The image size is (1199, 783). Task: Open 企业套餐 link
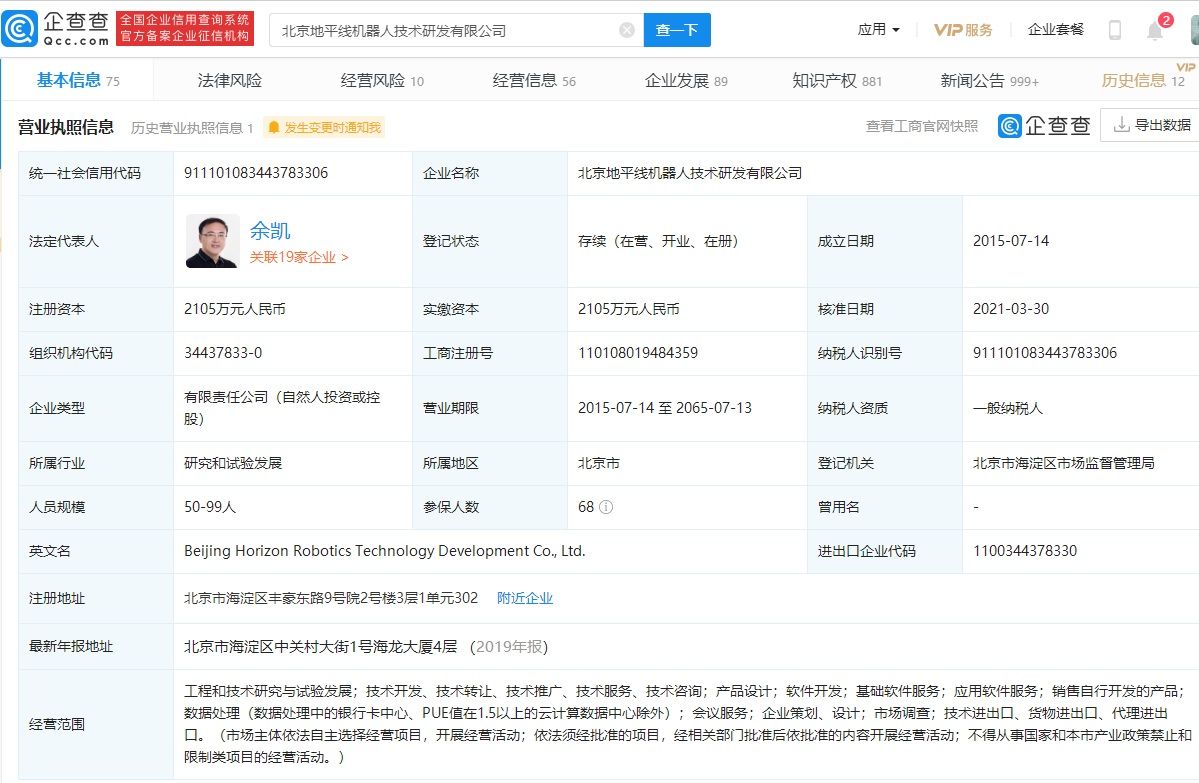click(1055, 30)
